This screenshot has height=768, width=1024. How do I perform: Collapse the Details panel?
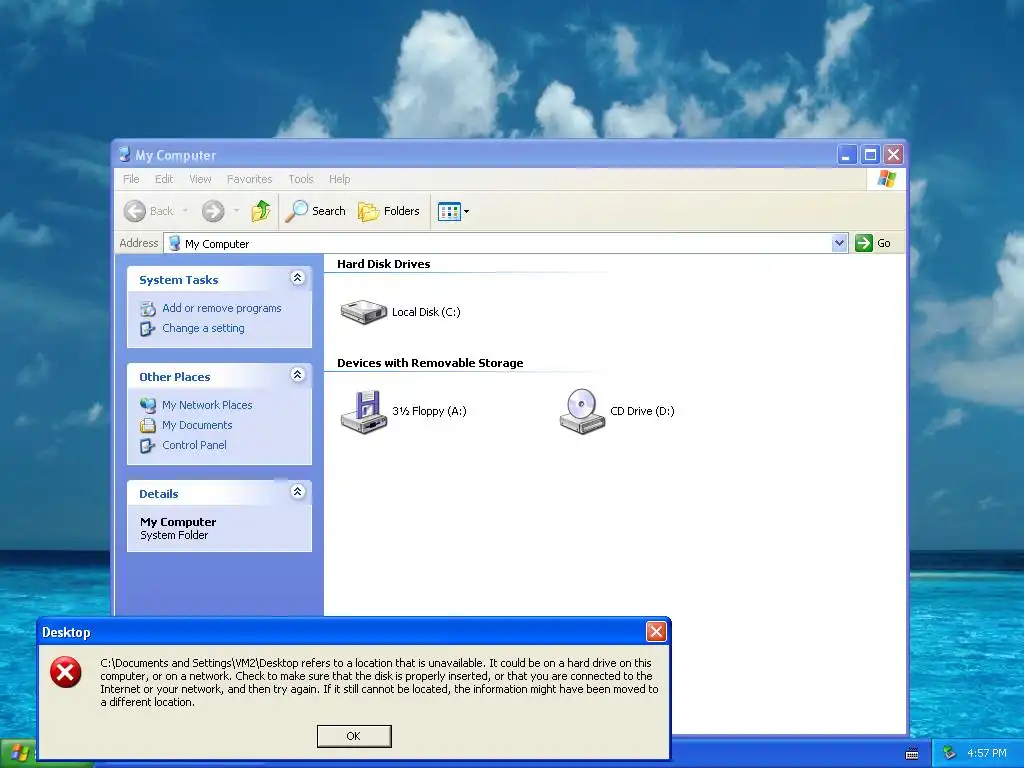297,492
